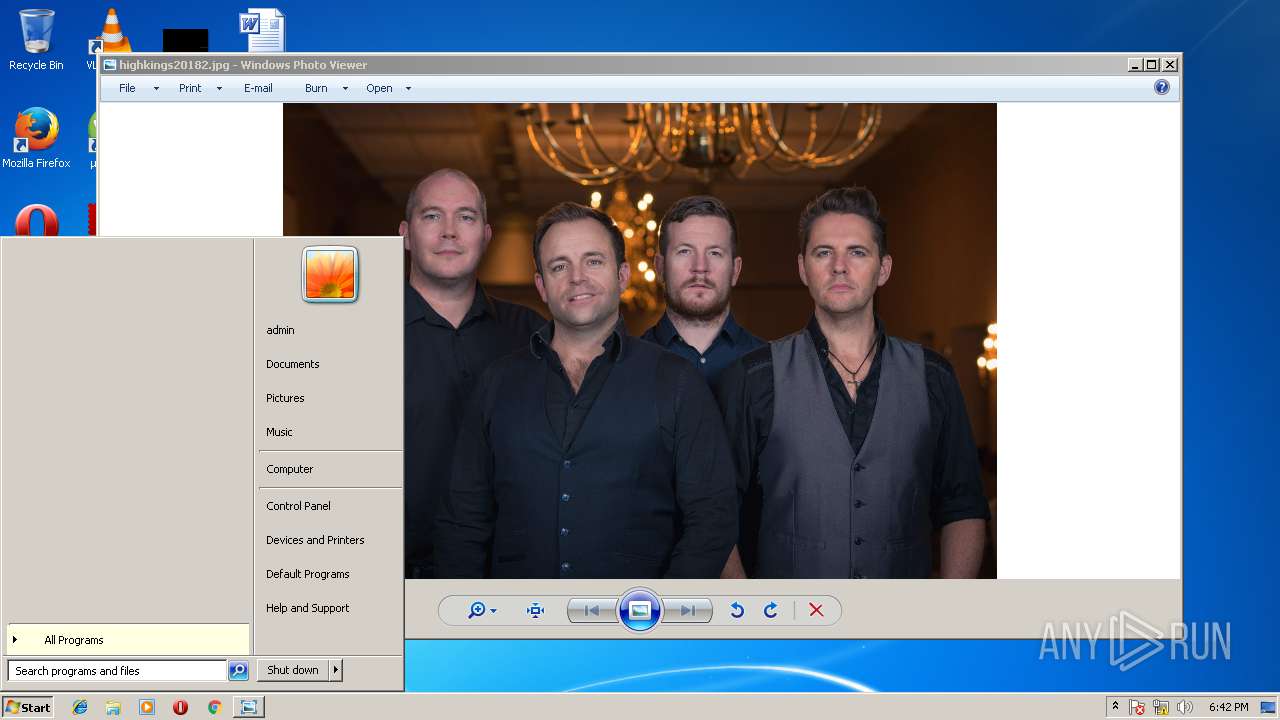Open Documents from the Start menu
This screenshot has width=1280, height=720.
(x=293, y=364)
